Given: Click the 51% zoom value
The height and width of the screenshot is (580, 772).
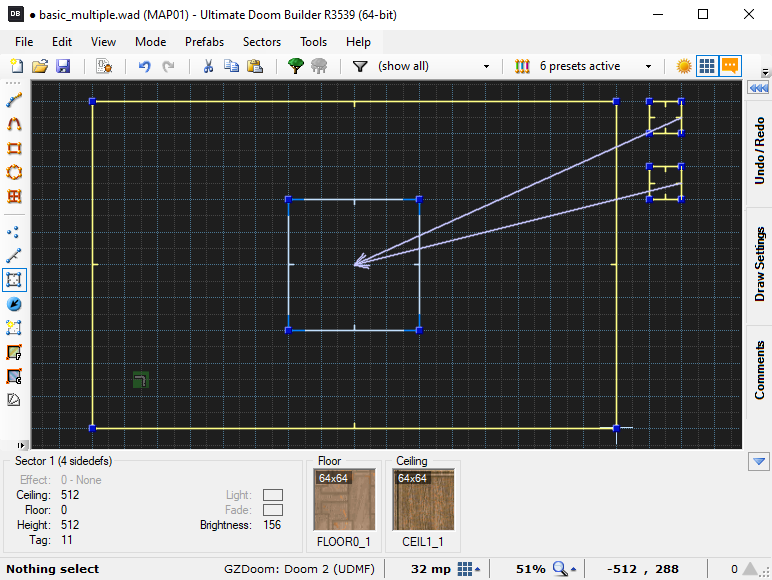Looking at the screenshot, I should coord(530,569).
